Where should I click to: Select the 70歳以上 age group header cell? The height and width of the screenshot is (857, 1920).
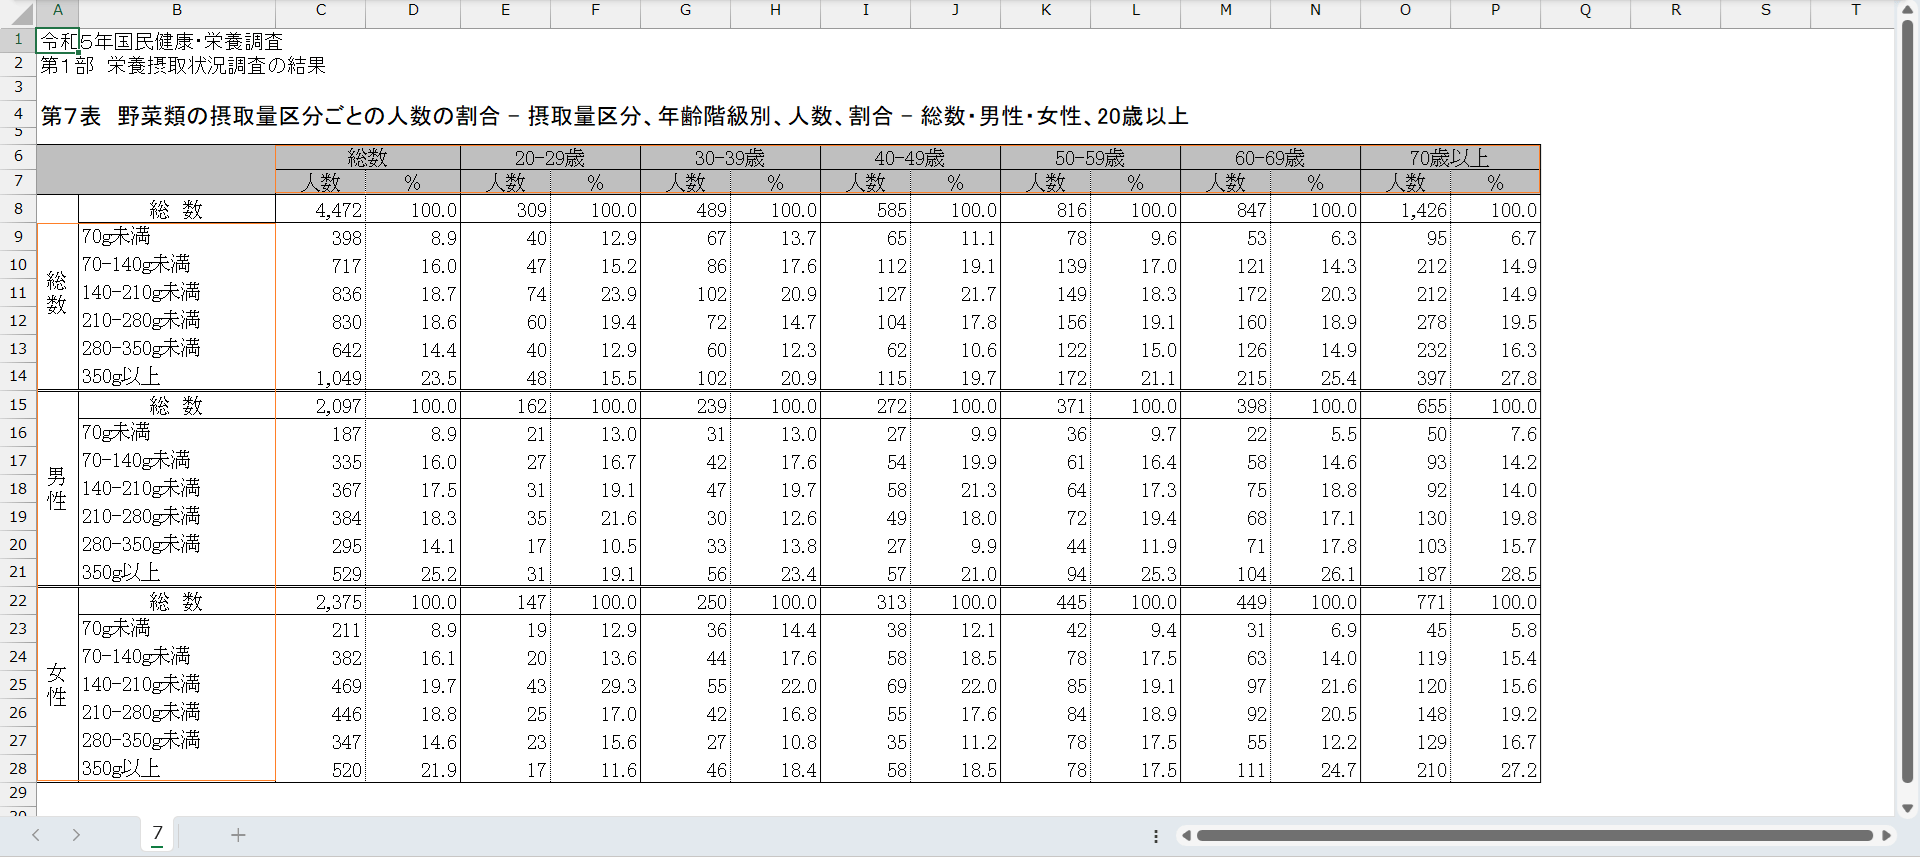(x=1449, y=157)
